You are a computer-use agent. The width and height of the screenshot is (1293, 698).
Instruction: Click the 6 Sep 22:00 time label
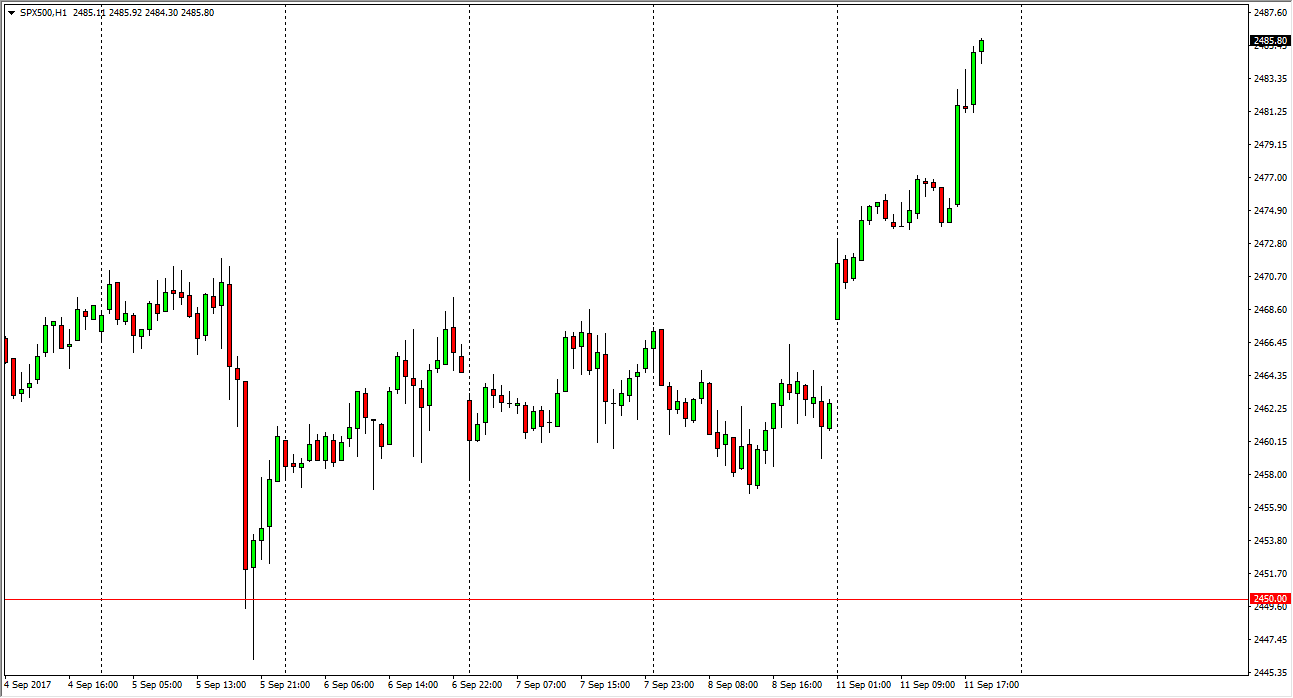(476, 685)
